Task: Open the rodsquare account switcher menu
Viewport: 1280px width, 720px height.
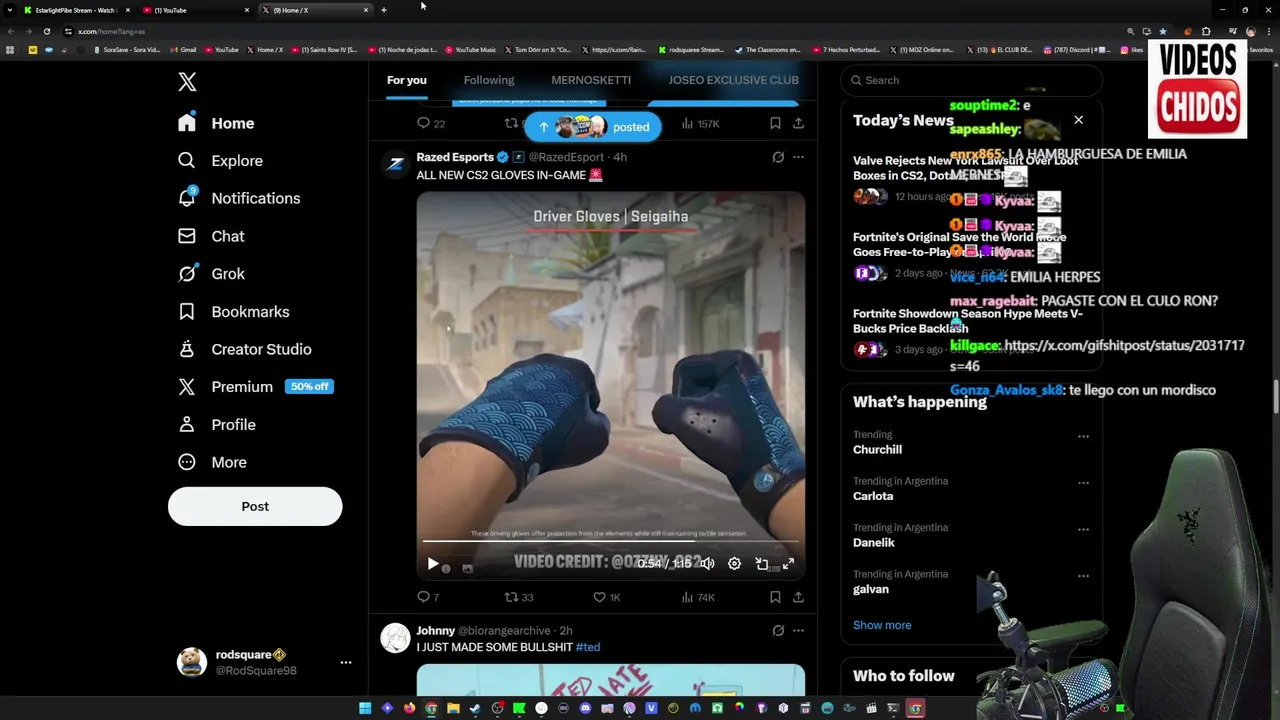Action: tap(345, 662)
